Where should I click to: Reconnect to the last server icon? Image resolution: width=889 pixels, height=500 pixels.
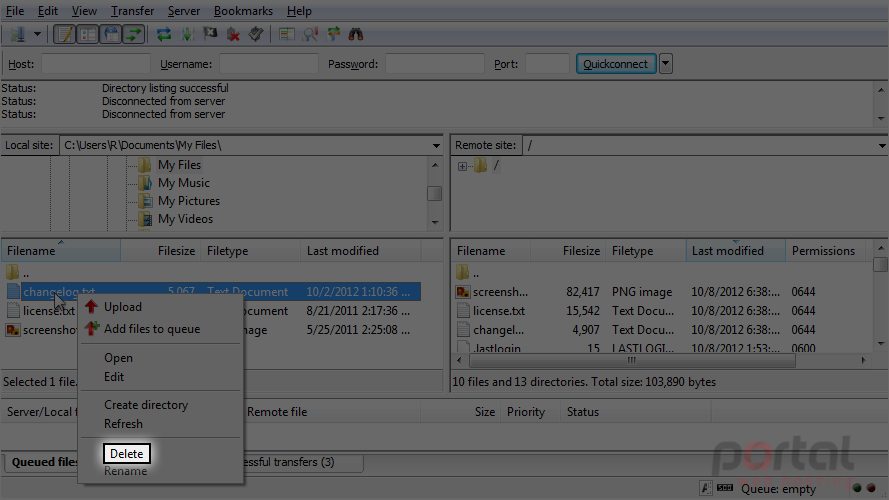coord(256,35)
